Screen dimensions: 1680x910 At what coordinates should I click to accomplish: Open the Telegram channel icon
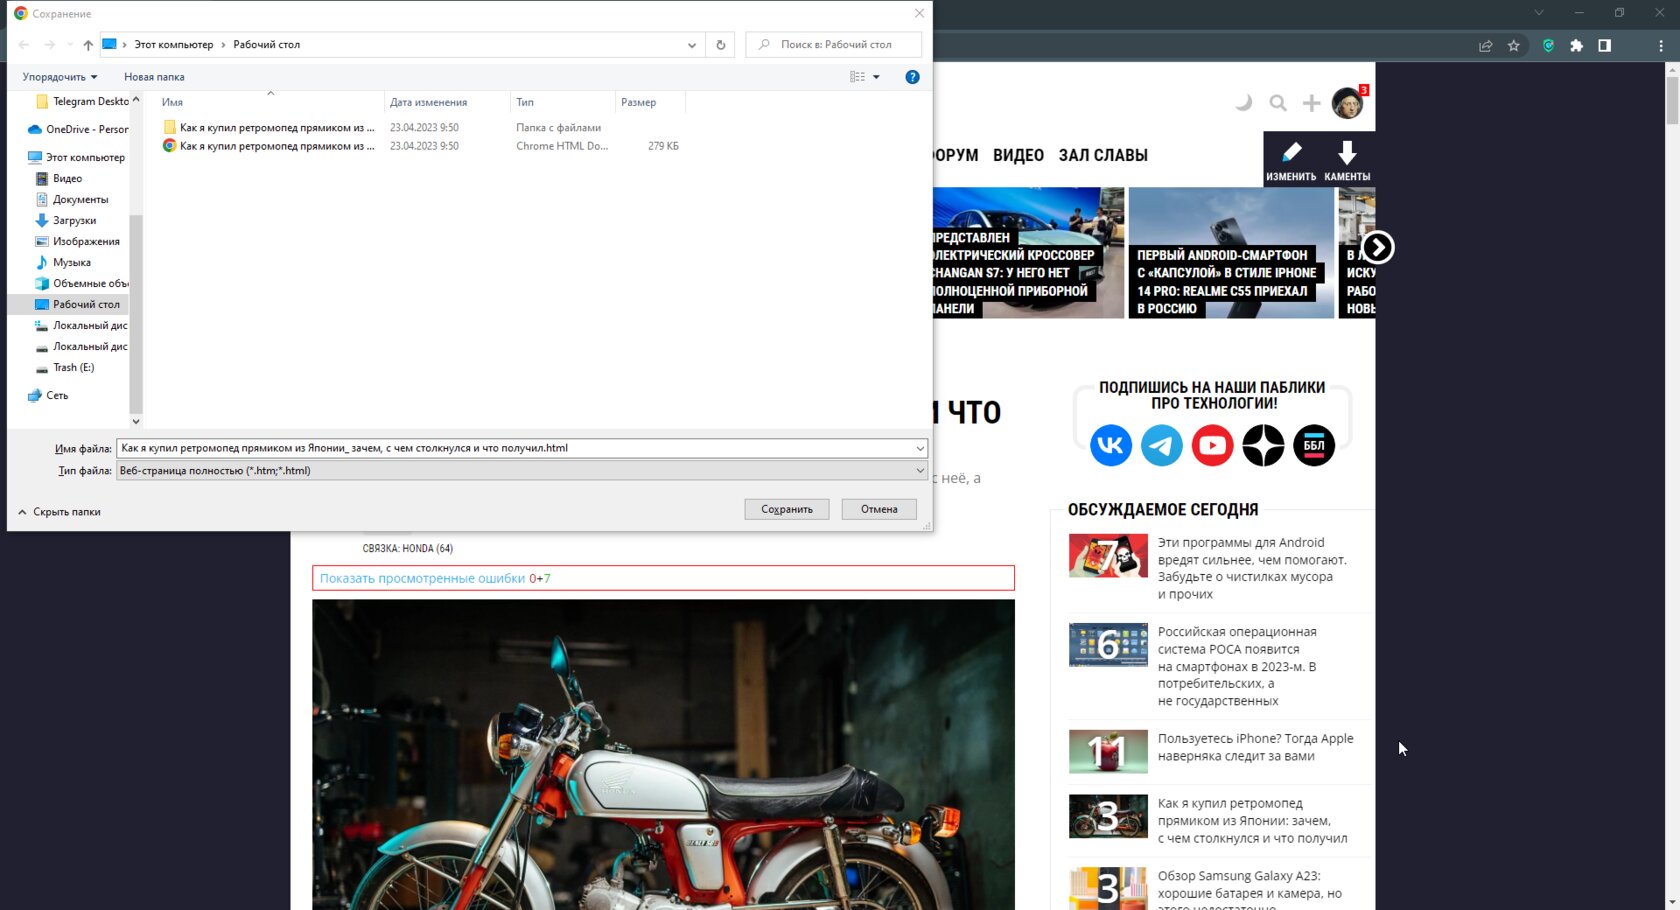click(1161, 445)
